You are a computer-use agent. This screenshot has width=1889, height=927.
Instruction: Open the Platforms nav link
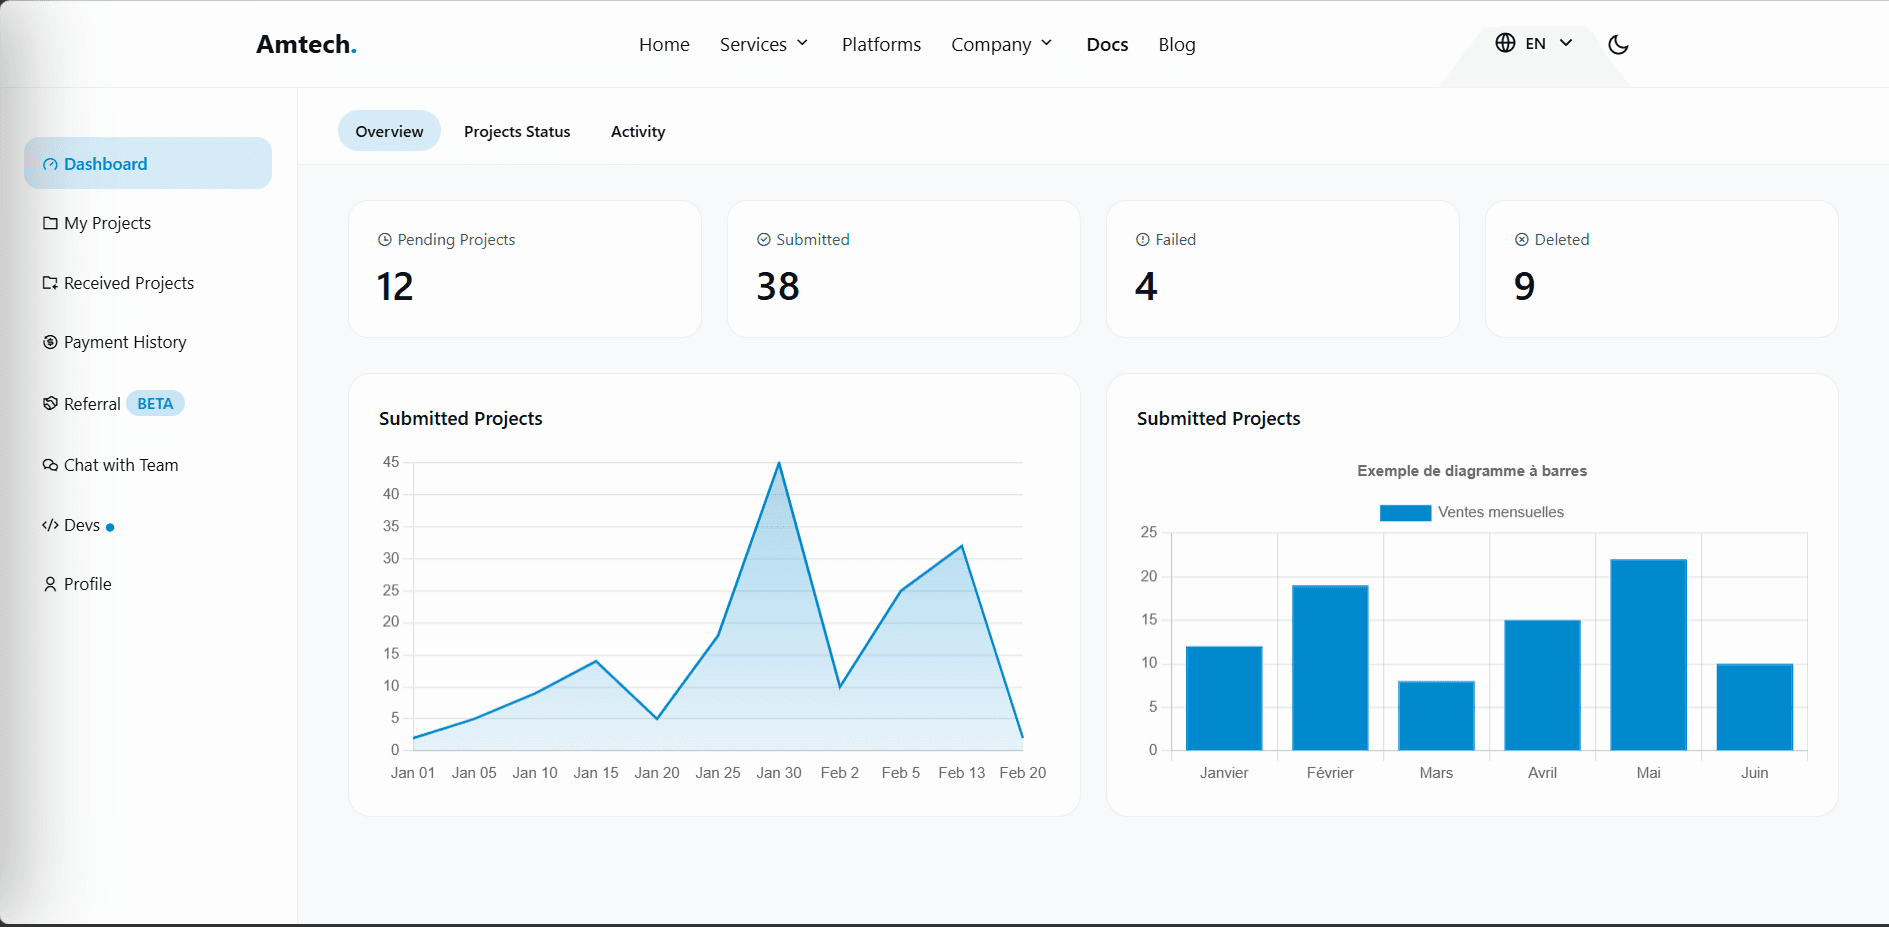click(881, 44)
